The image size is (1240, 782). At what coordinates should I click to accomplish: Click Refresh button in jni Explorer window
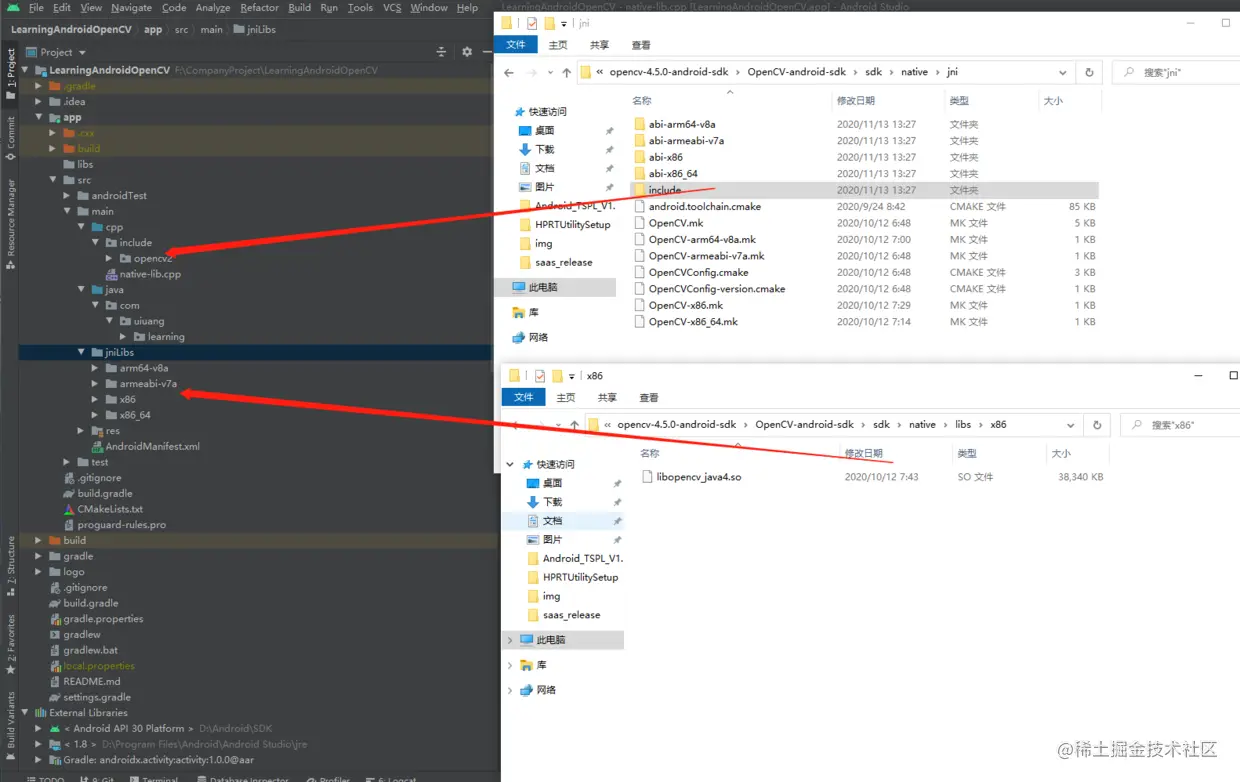tap(1089, 72)
